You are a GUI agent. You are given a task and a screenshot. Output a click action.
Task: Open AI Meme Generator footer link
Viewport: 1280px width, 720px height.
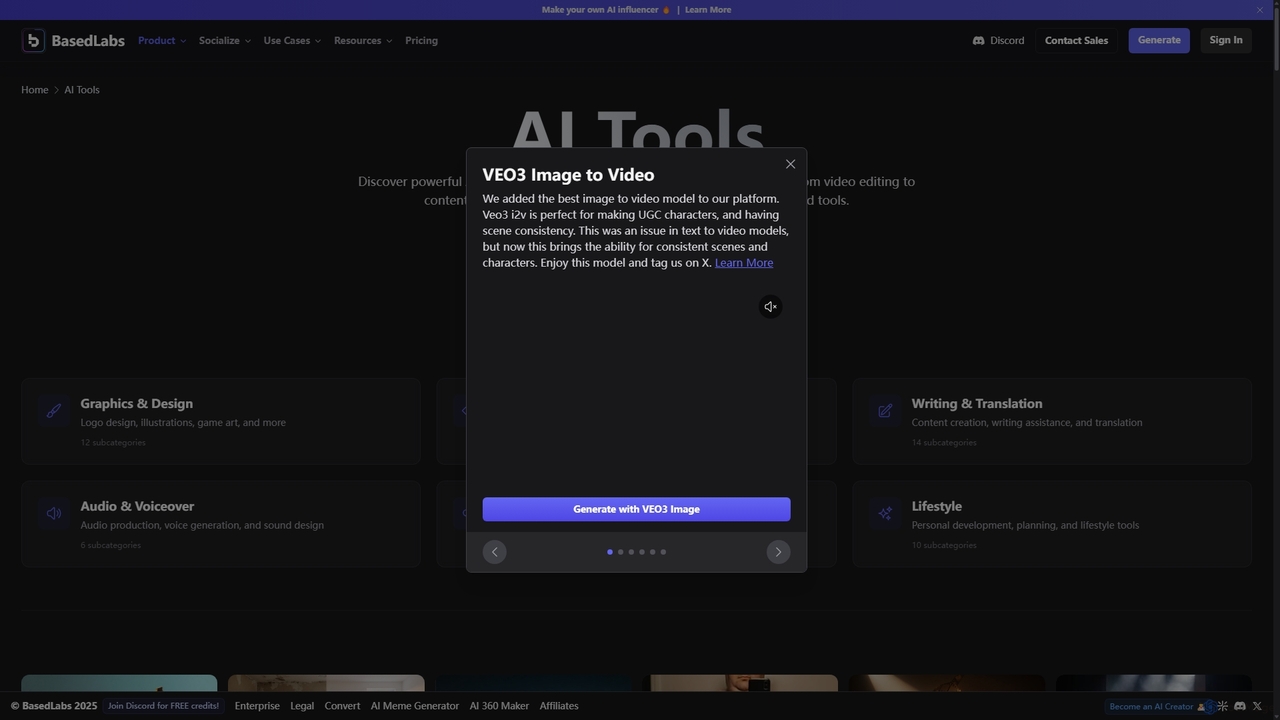pos(415,706)
